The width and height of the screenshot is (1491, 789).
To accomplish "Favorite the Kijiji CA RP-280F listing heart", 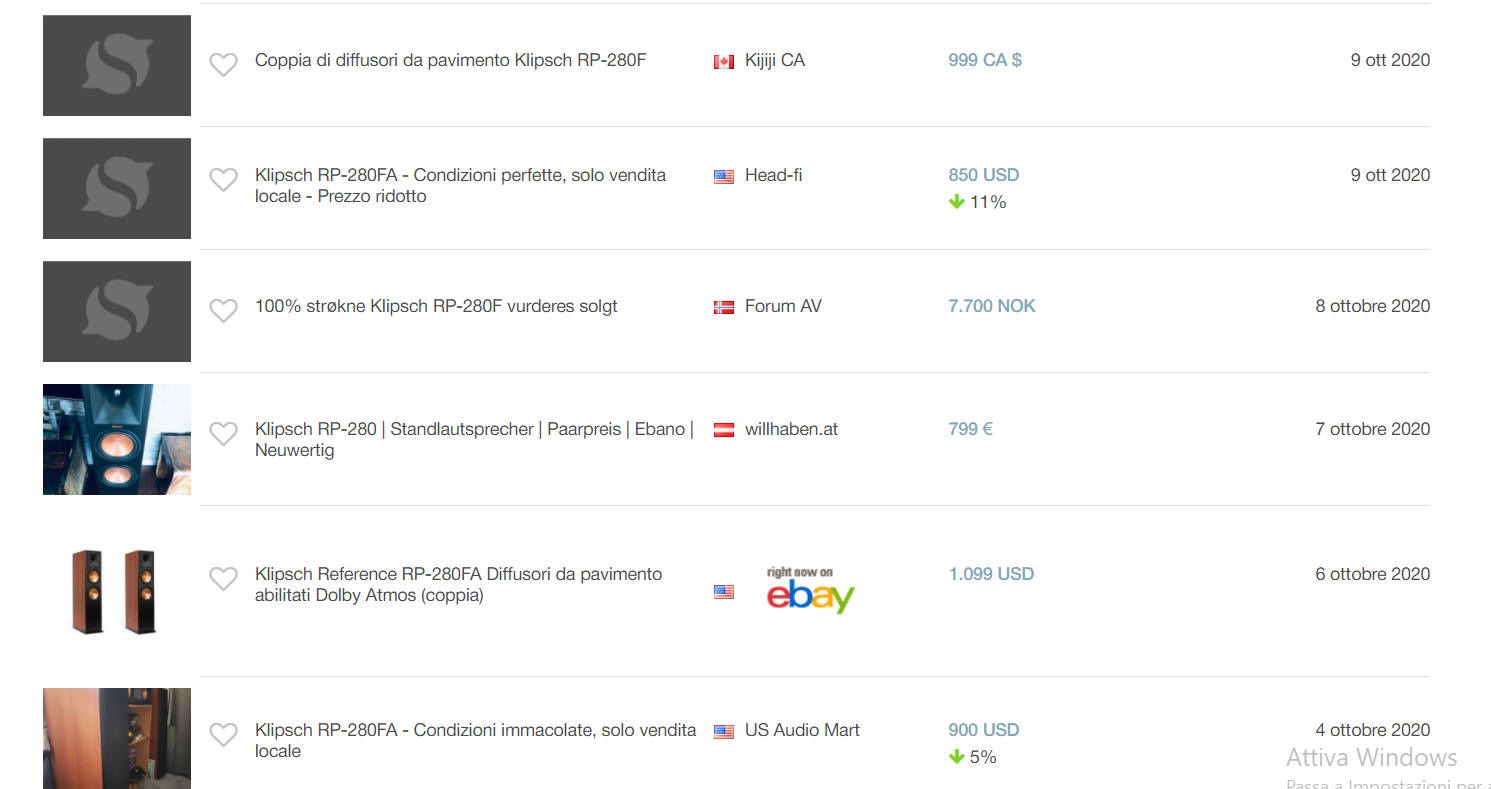I will pos(223,64).
